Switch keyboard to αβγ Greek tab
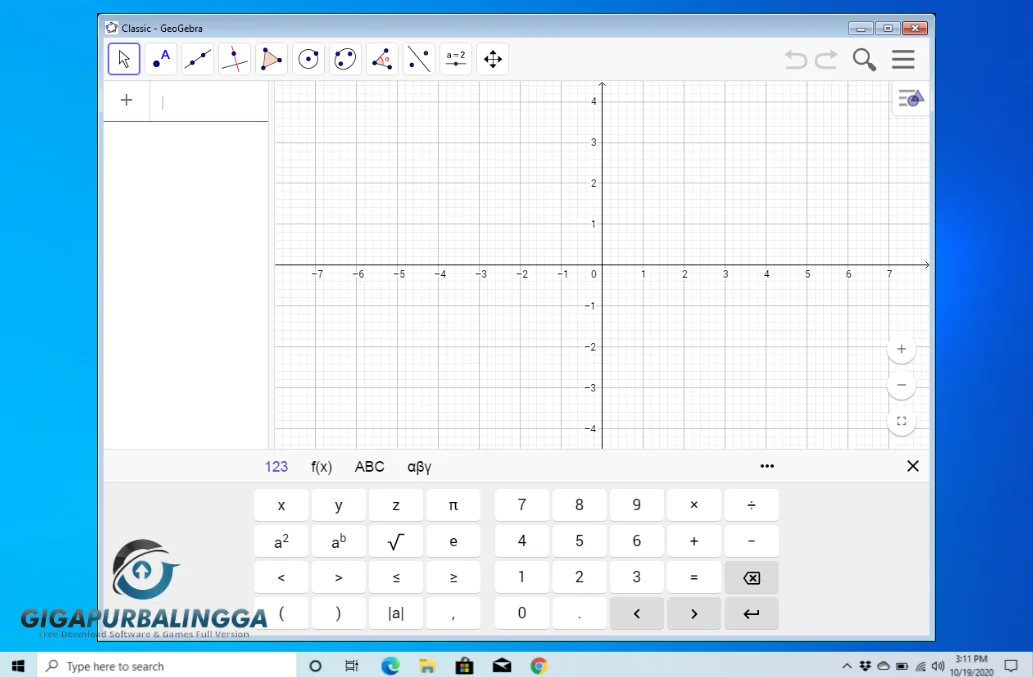Screen dimensions: 1033x677 coord(419,466)
